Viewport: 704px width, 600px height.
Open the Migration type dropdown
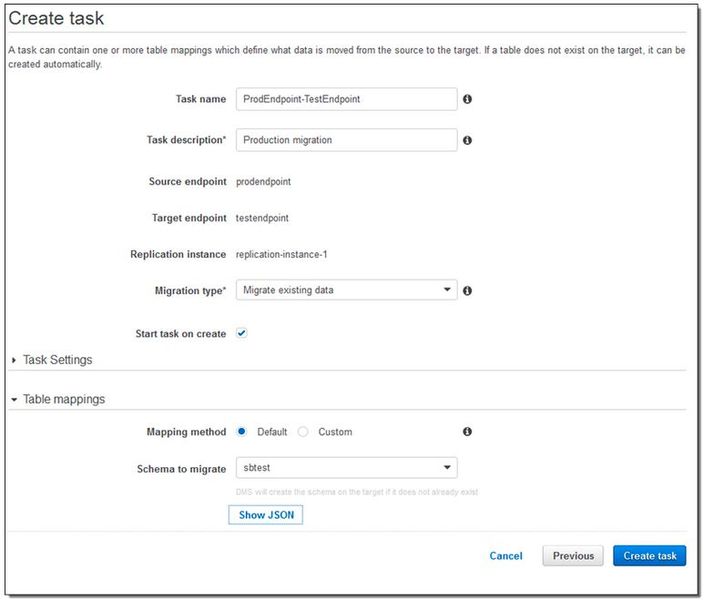tap(346, 290)
